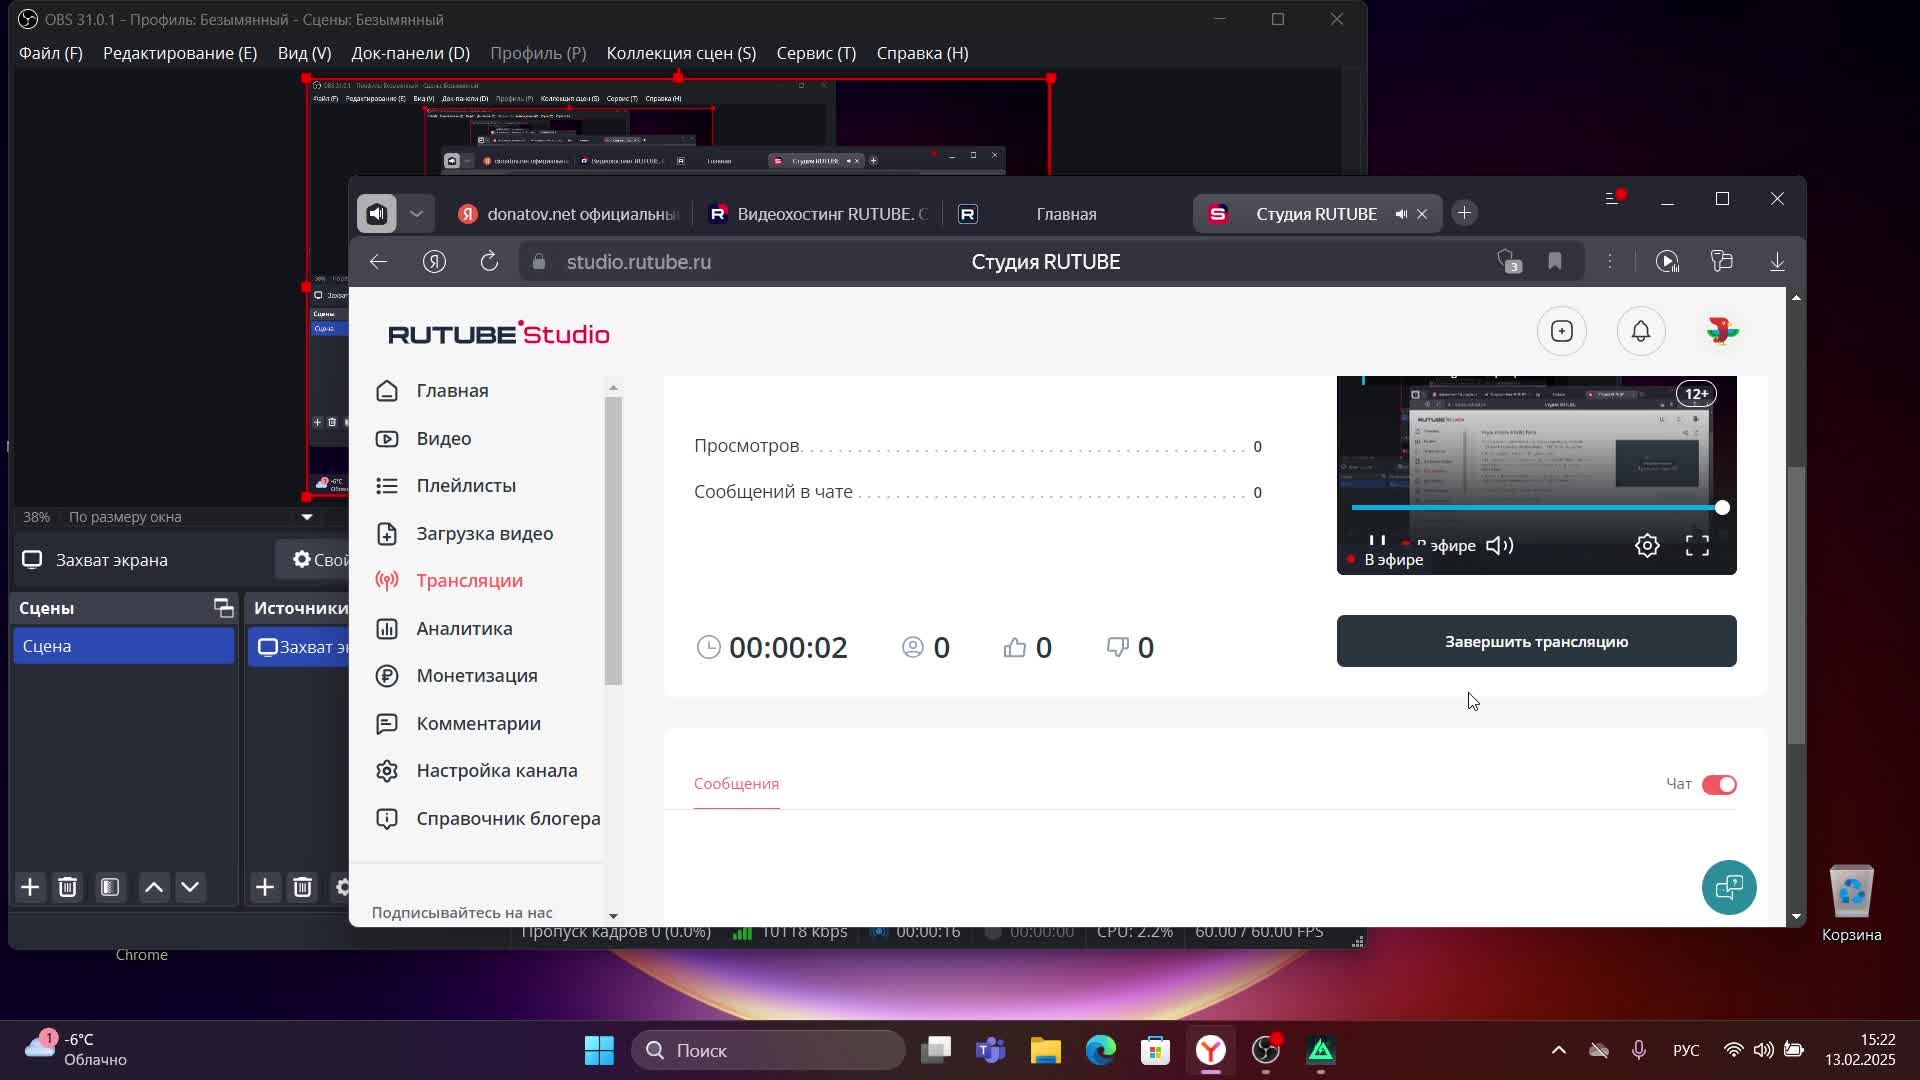Add a new scene in OBS
The image size is (1920, 1080).
(30, 888)
